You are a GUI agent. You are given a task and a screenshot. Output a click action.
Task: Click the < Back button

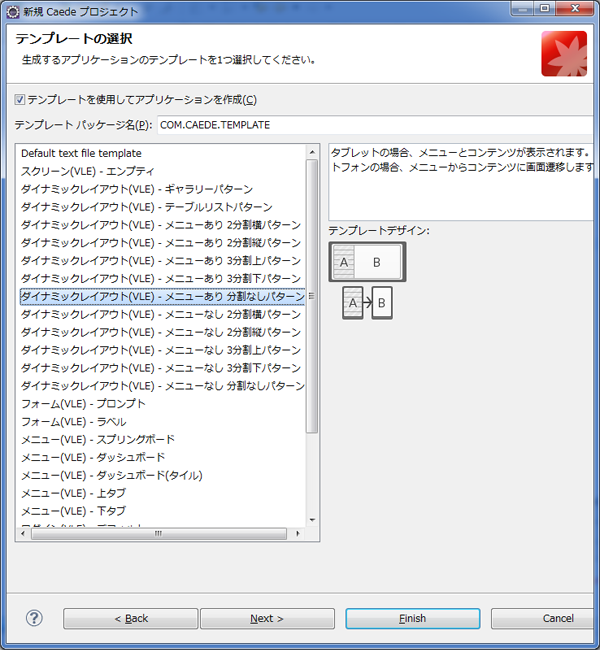(x=131, y=618)
